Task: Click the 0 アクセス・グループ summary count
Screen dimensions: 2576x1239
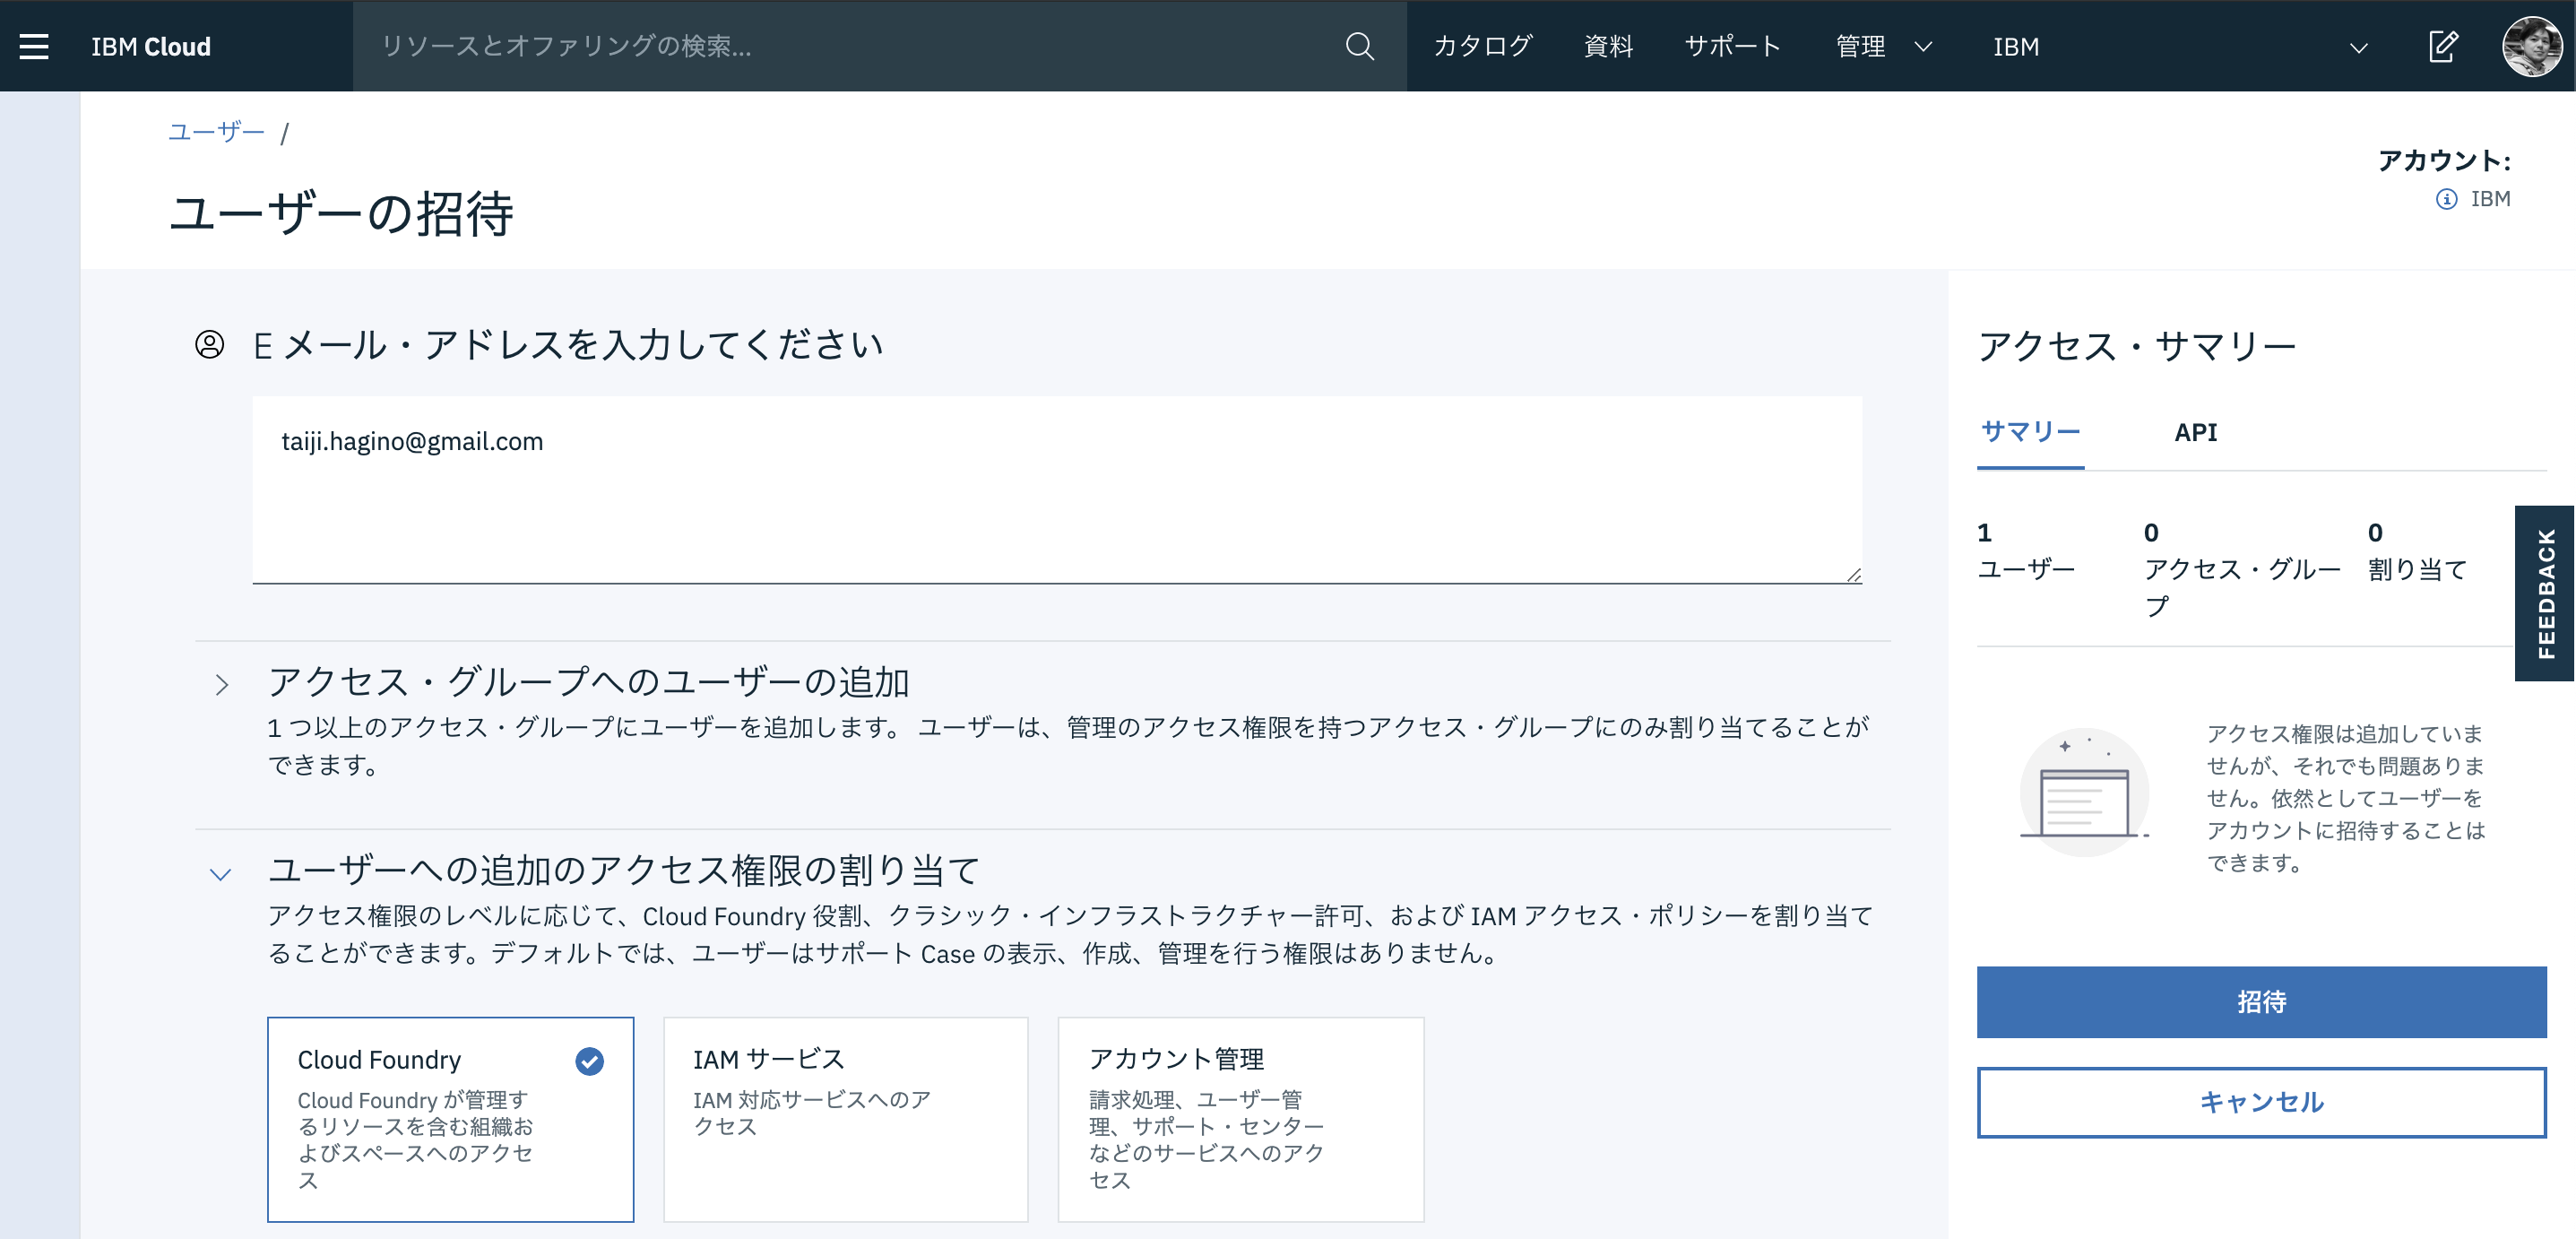Action: [x=2242, y=570]
